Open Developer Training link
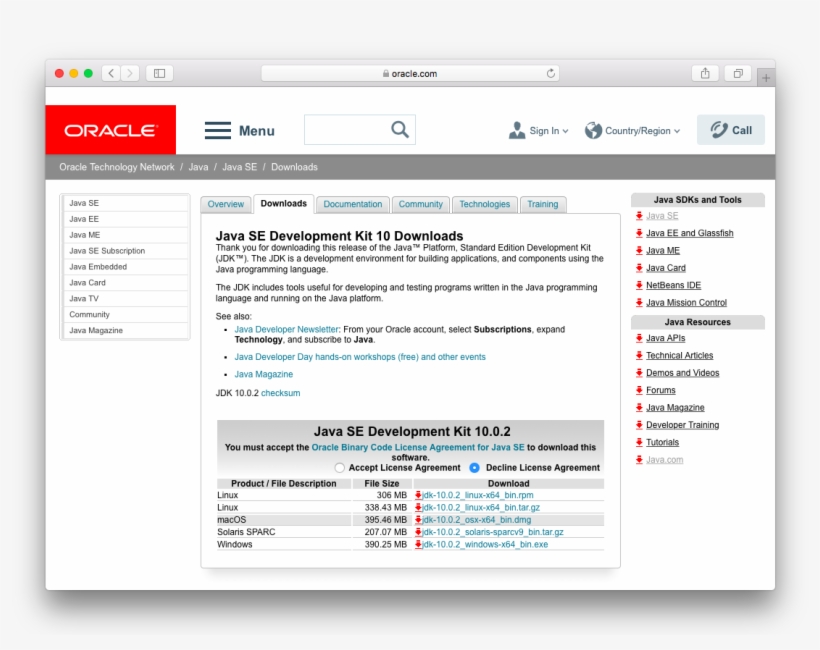Screen dimensions: 820x650 click(682, 425)
